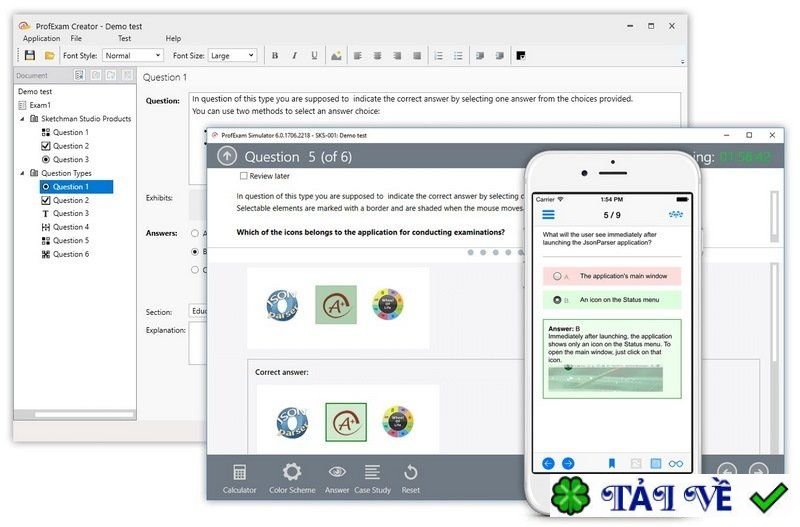
Task: Select Question 3 under Sketchman Studio Products
Action: pyautogui.click(x=65, y=160)
